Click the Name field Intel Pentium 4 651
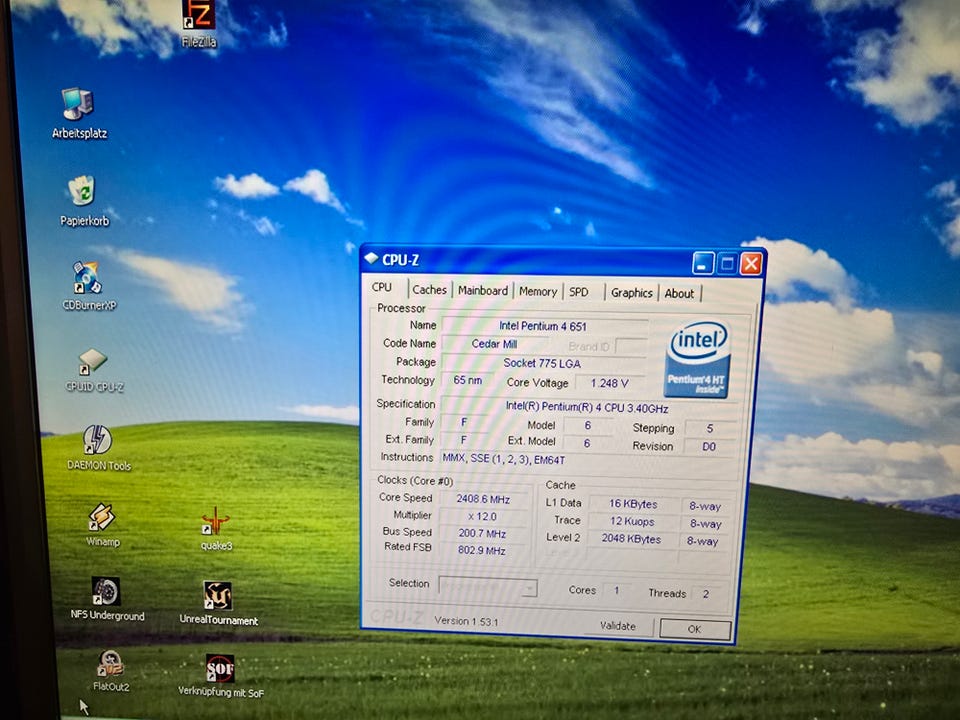Screen dimensions: 960x720 [544, 326]
